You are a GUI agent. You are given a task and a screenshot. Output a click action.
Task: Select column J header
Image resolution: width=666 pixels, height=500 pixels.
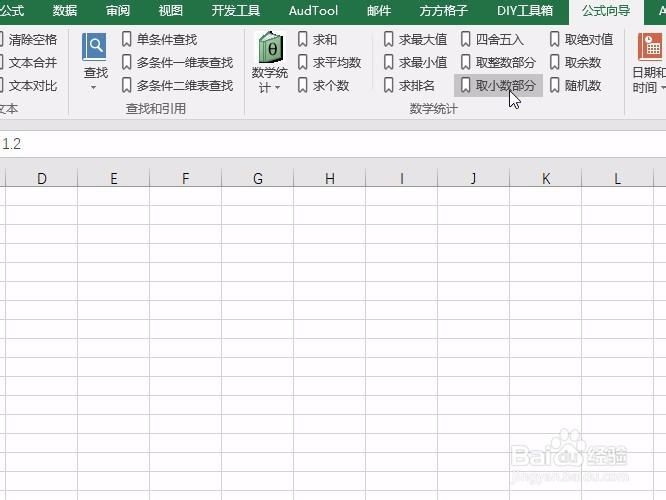click(x=474, y=178)
